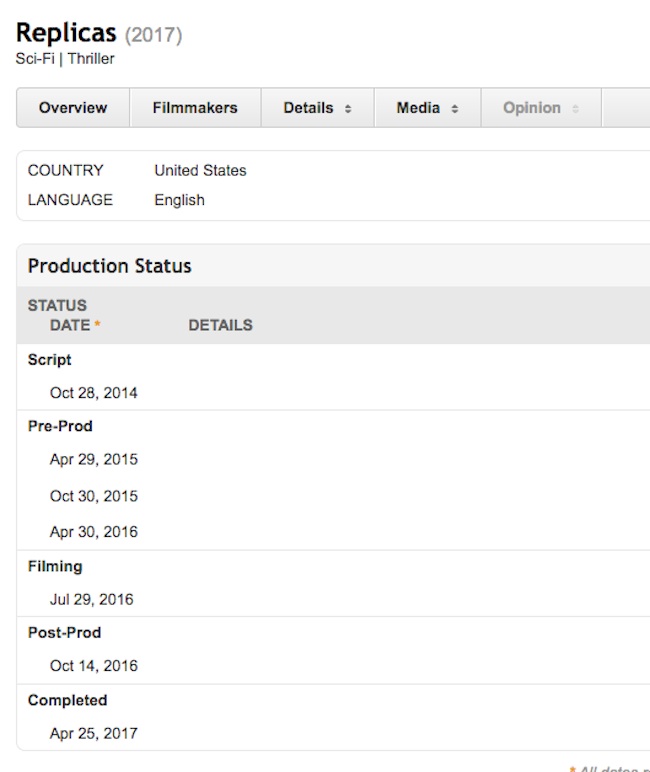Click the DETAILS column header
This screenshot has width=650, height=772.
coord(220,325)
